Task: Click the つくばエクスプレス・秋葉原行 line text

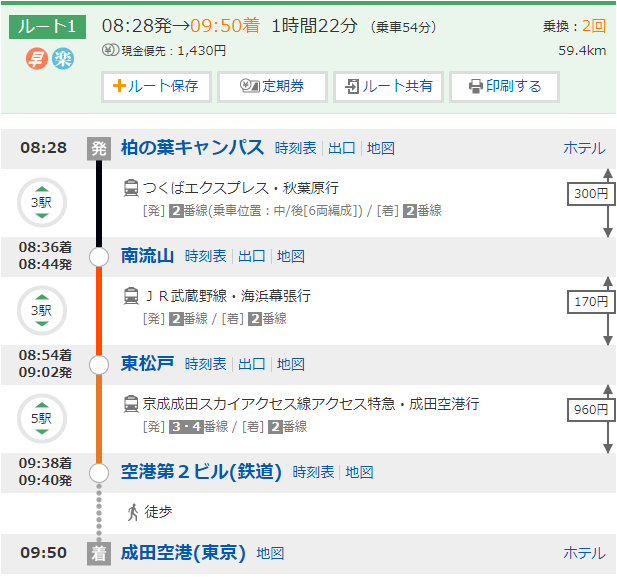Action: [x=240, y=188]
